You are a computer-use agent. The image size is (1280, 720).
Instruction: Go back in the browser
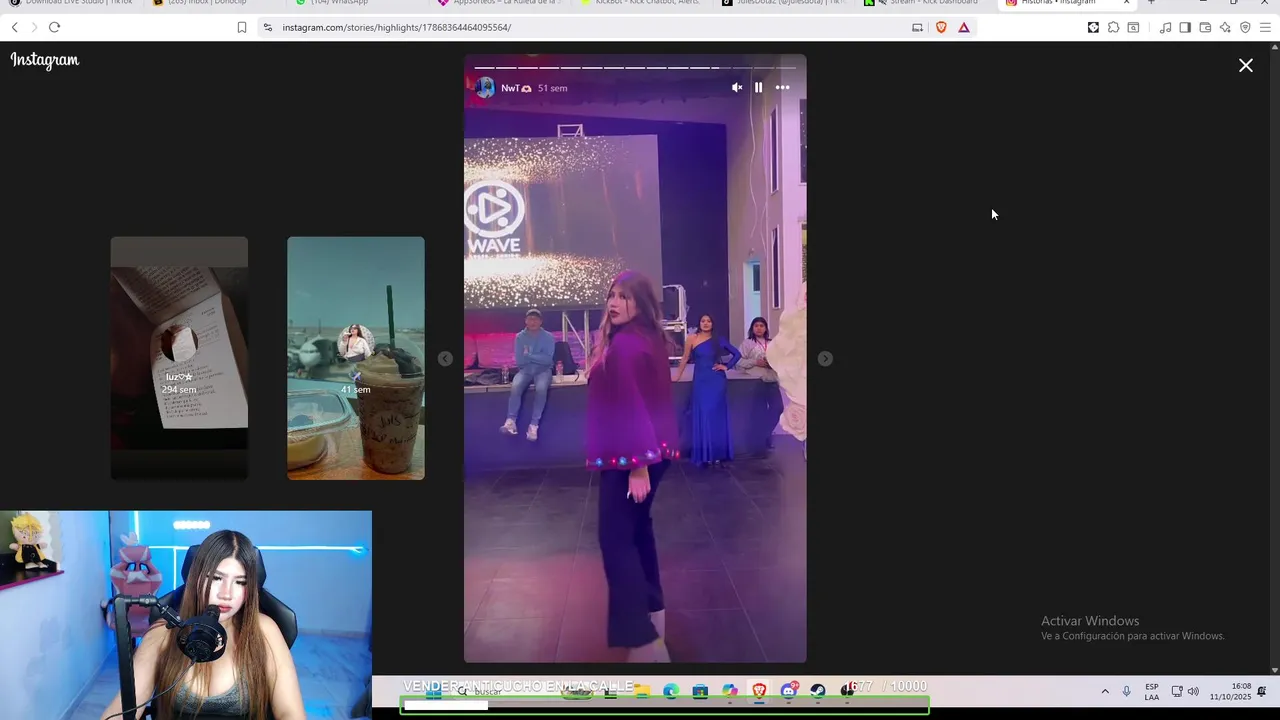point(14,27)
